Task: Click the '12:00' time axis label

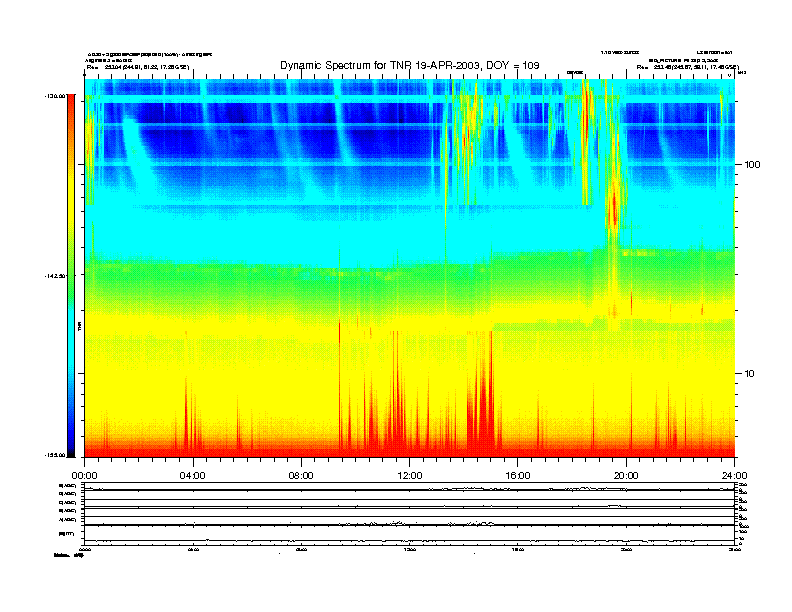Action: coord(410,476)
